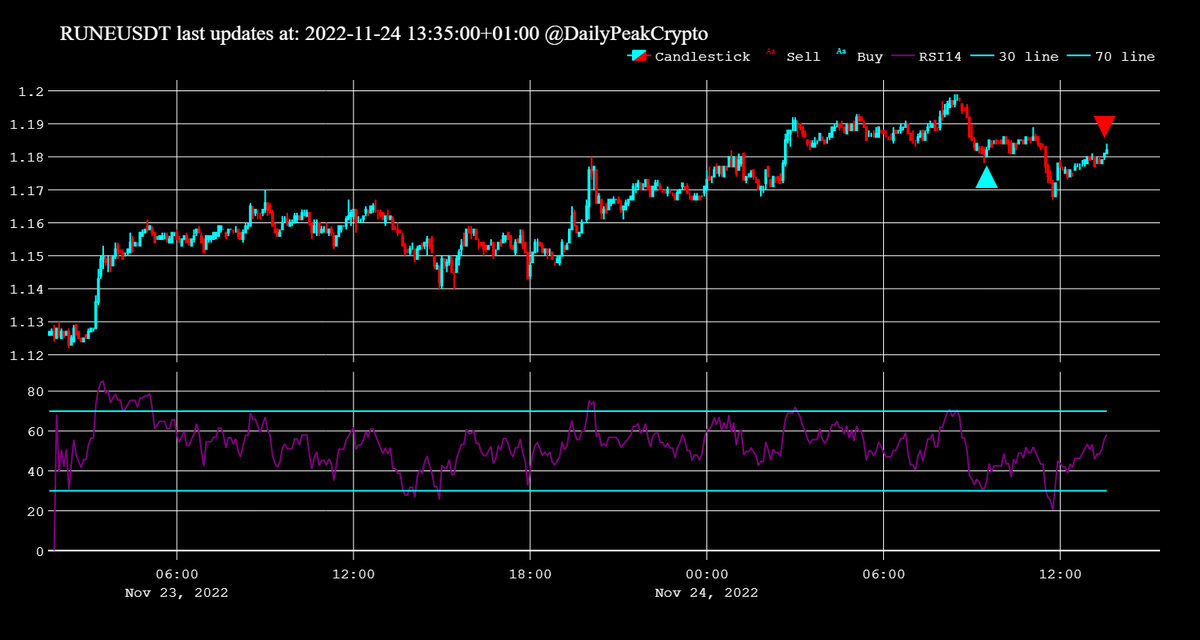Click the 1.17 price axis label
1200x640 pixels.
point(26,190)
